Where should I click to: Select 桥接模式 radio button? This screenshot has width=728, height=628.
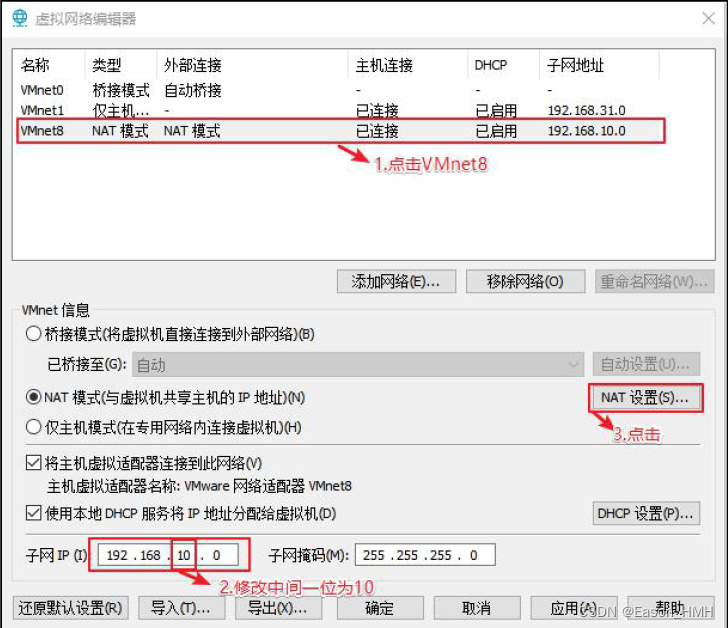(33, 334)
